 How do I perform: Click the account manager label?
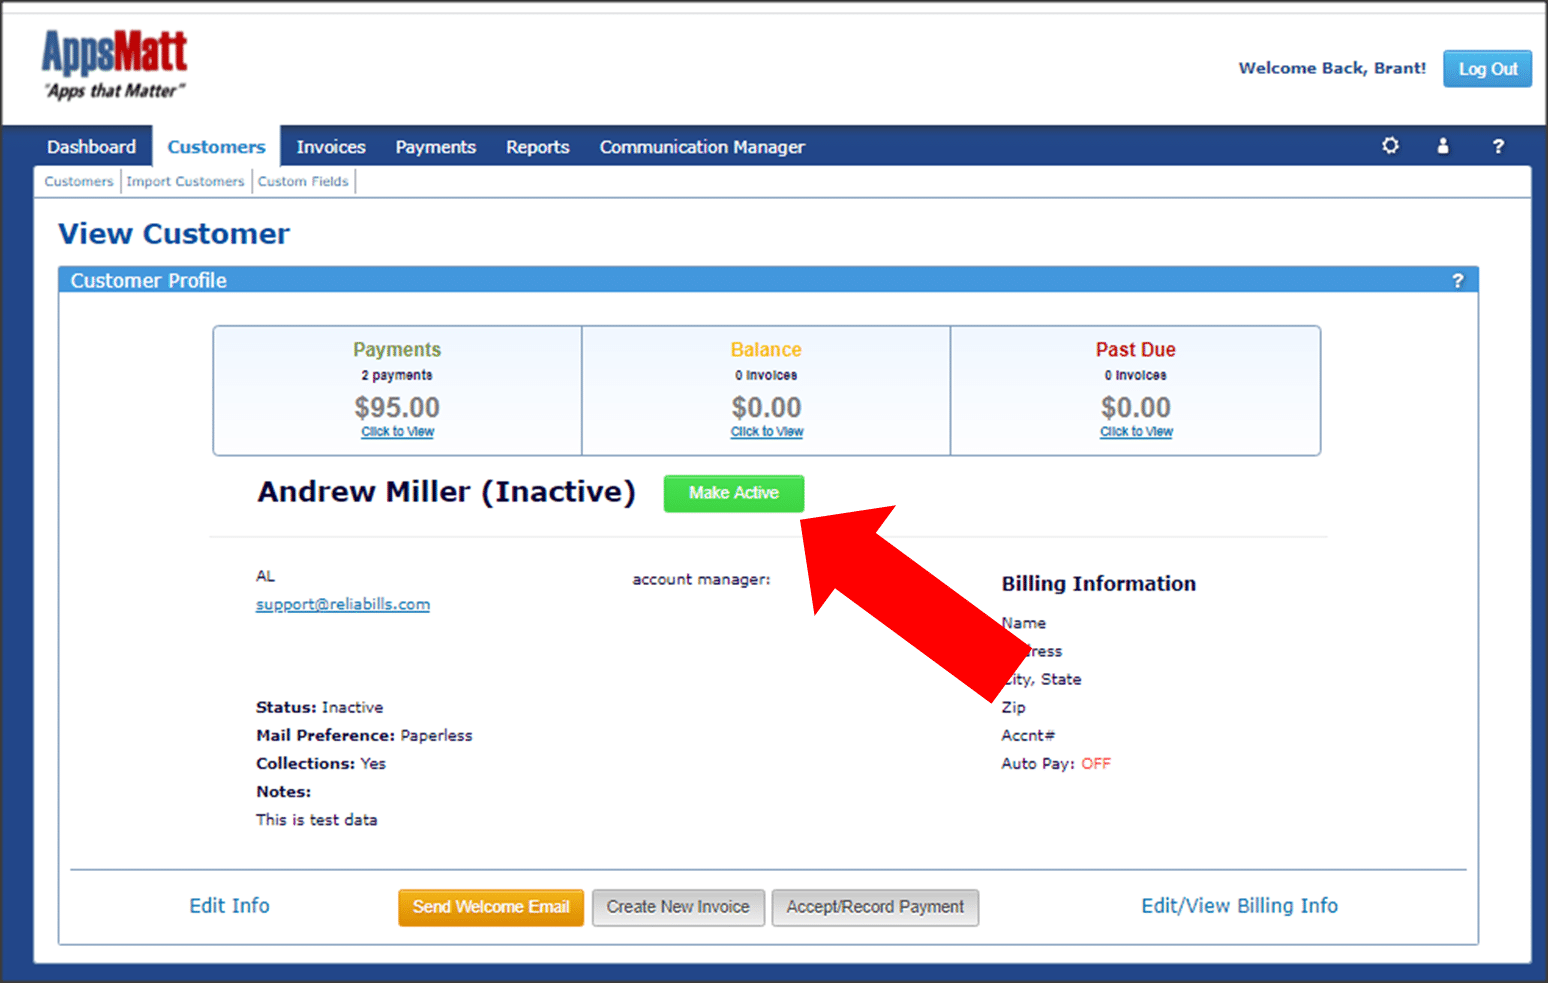tap(701, 579)
